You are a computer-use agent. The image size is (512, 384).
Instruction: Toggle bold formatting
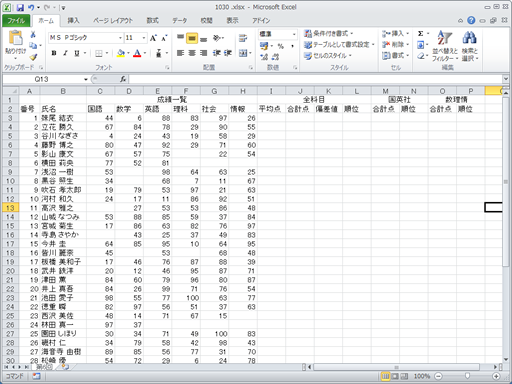click(54, 53)
